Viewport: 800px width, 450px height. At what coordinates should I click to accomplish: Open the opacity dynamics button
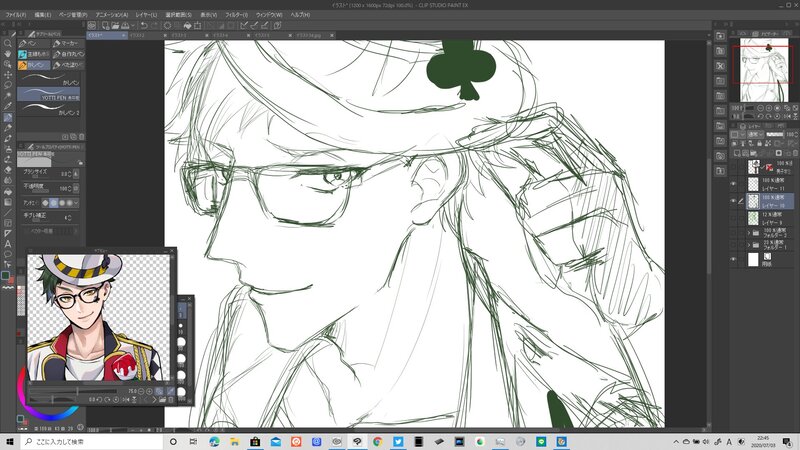click(x=76, y=188)
